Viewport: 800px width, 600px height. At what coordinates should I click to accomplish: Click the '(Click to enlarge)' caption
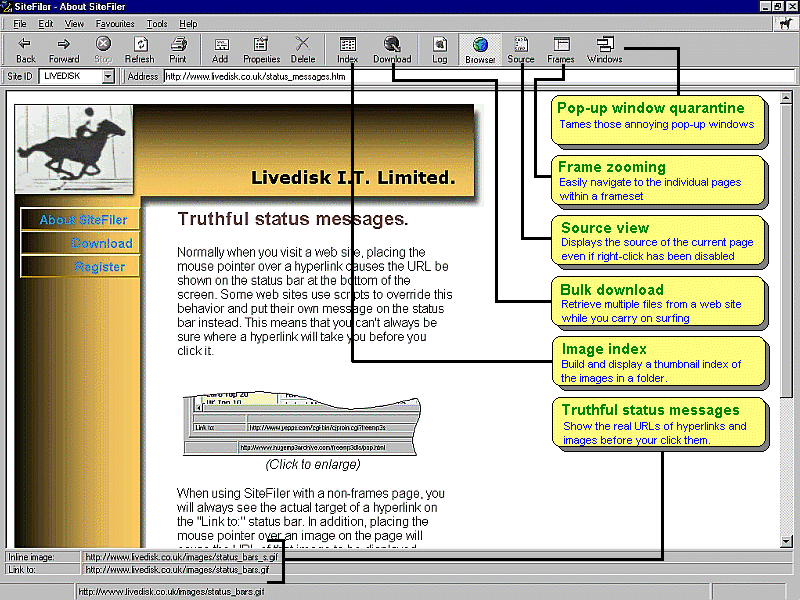point(313,464)
